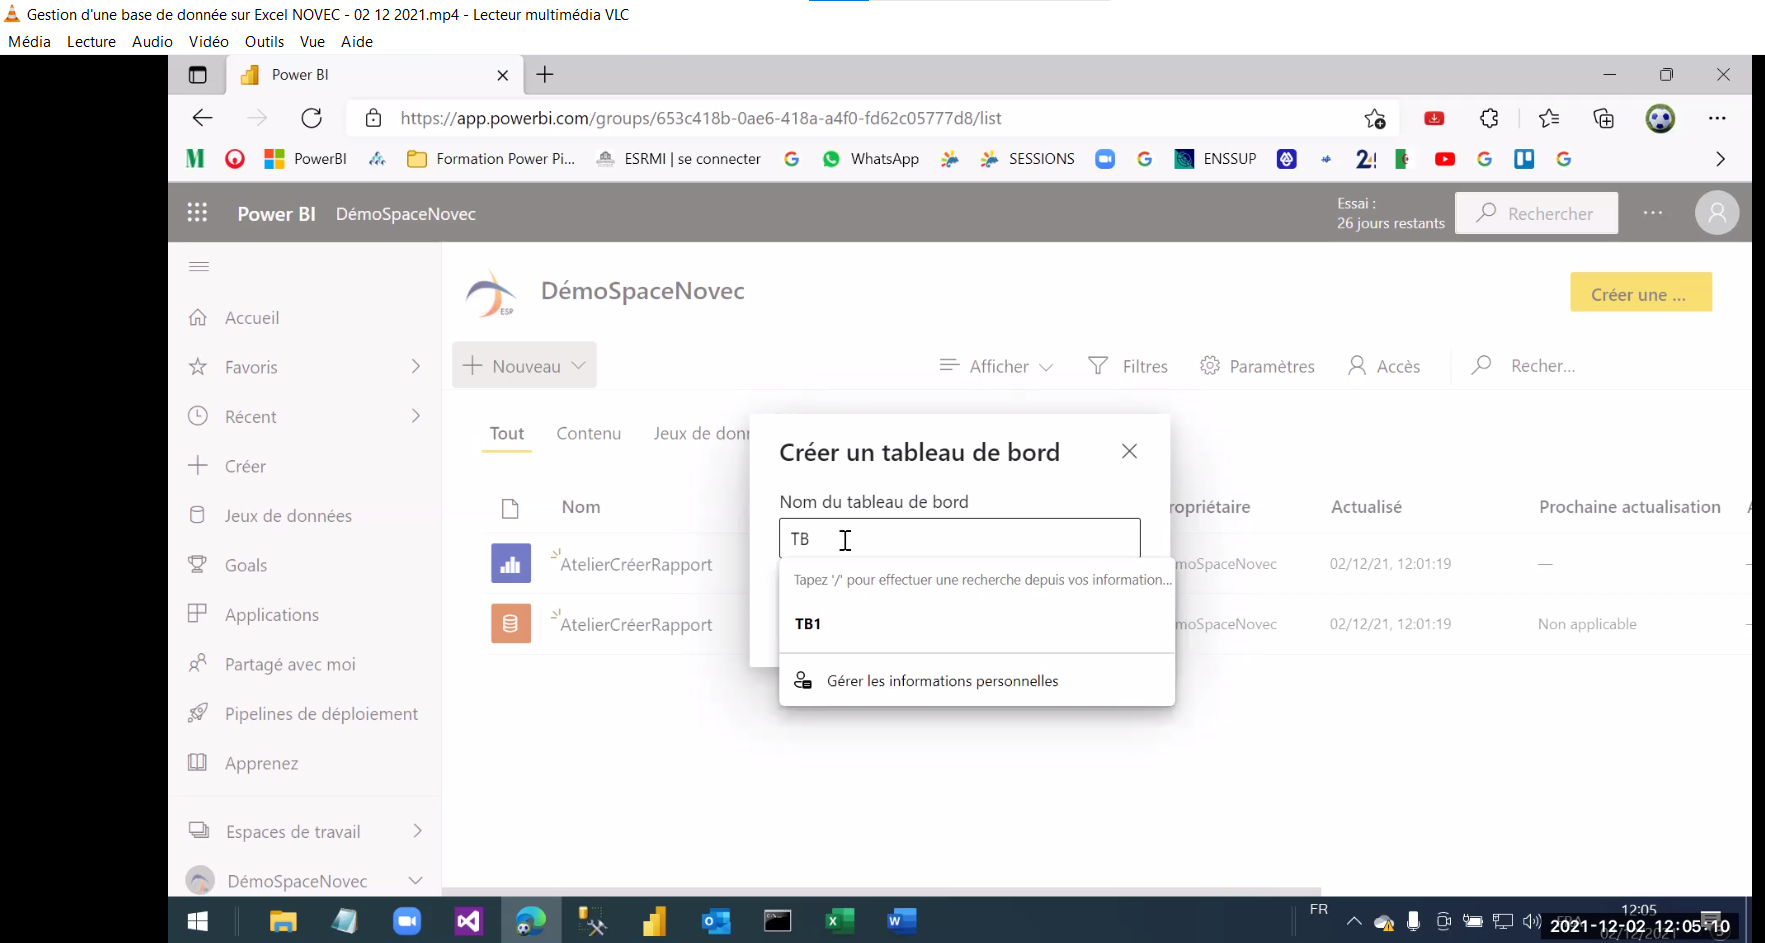Open Formation Power Pi bookmark folder
Image resolution: width=1765 pixels, height=943 pixels.
click(491, 159)
